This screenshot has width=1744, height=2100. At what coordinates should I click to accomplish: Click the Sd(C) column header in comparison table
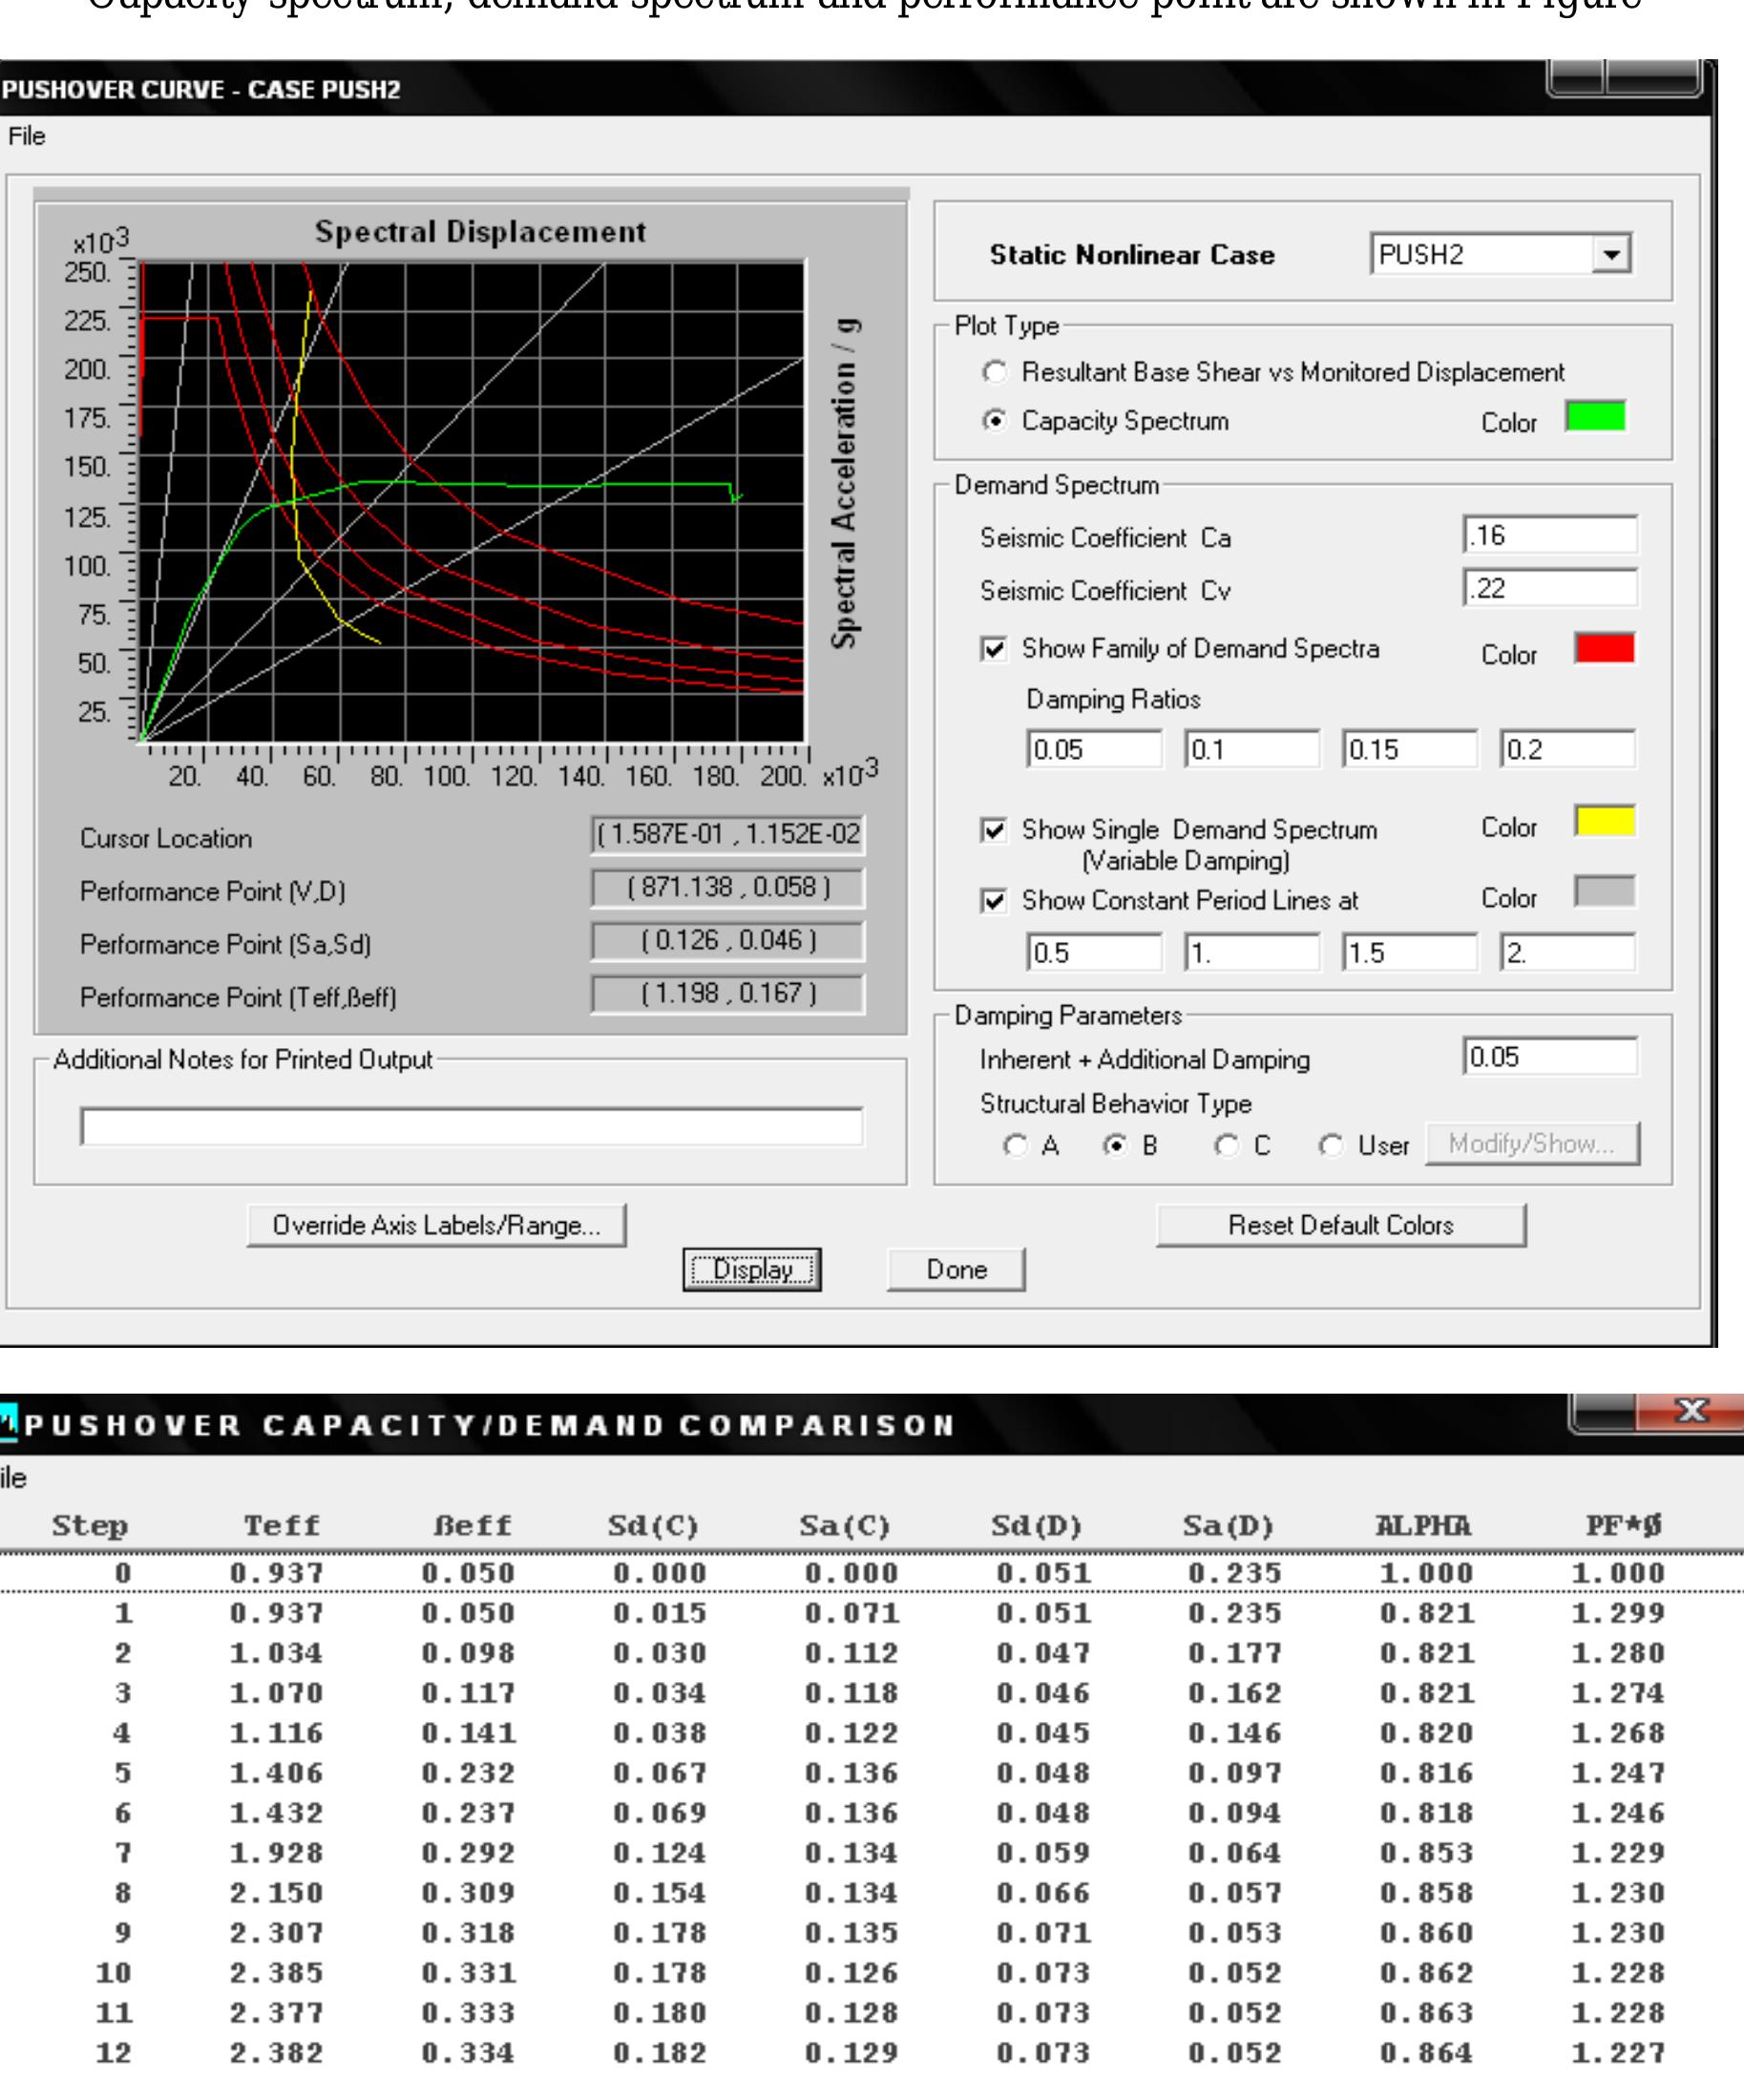pyautogui.click(x=653, y=1526)
